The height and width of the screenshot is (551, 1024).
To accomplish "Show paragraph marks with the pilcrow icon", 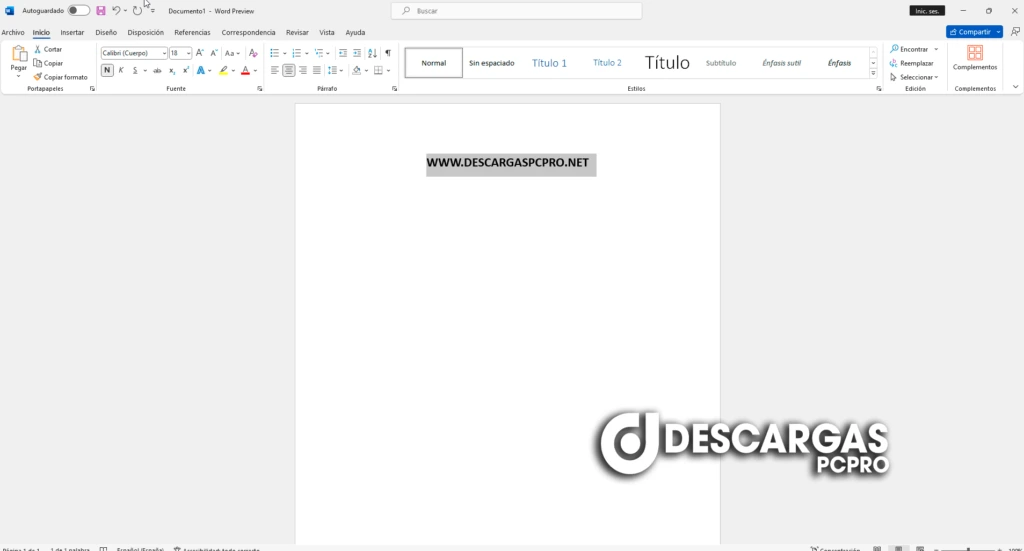I will click(387, 53).
